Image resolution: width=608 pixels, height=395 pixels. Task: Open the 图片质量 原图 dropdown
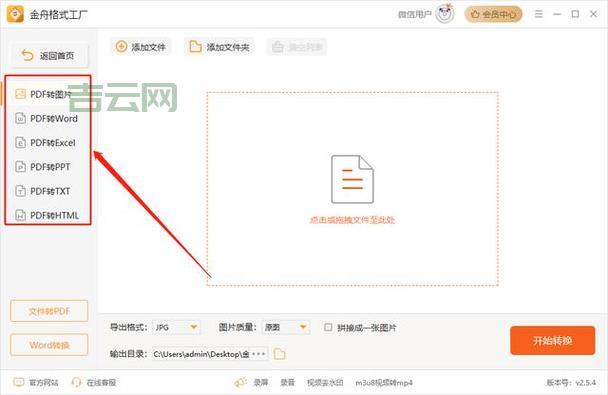tap(286, 328)
